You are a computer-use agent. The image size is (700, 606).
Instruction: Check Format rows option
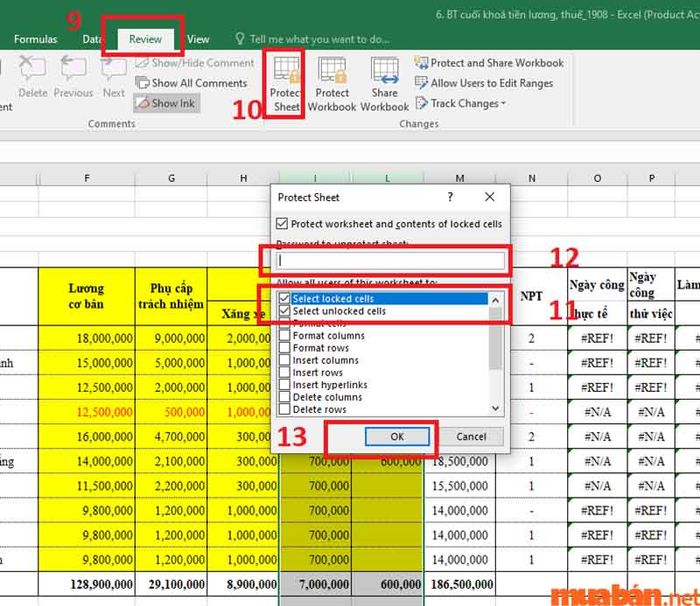[x=284, y=347]
